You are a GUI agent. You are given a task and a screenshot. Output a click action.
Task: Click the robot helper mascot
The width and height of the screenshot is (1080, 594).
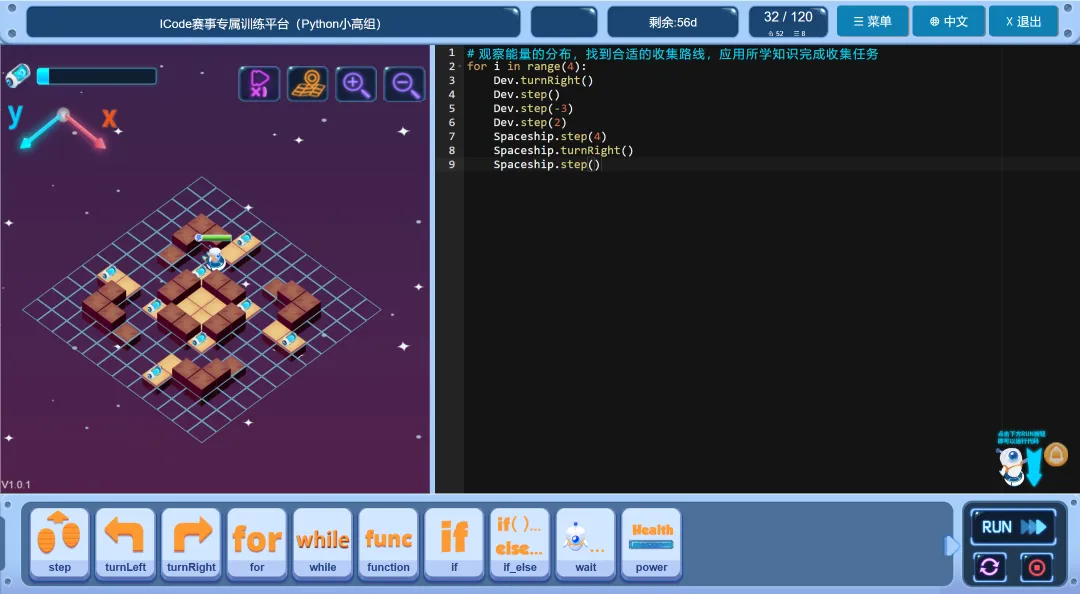coord(1012,467)
